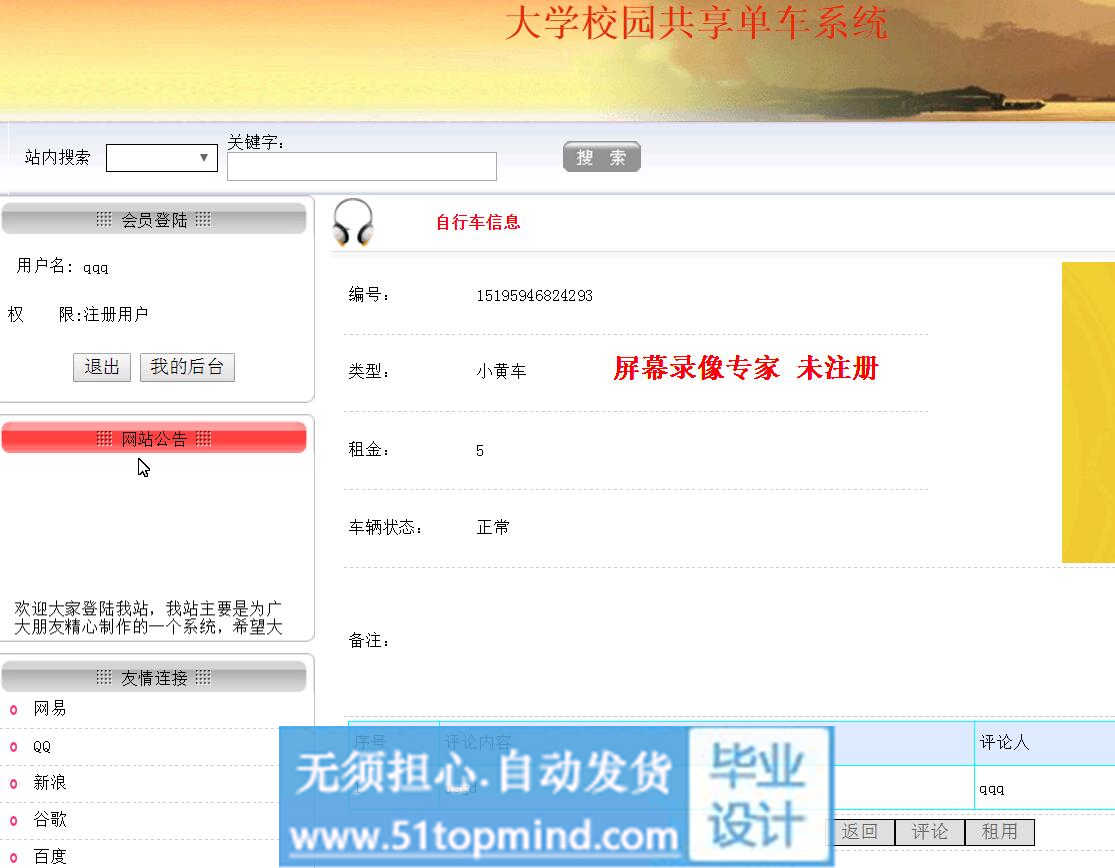
Task: Click the red 网站公告 panel header
Action: point(154,438)
